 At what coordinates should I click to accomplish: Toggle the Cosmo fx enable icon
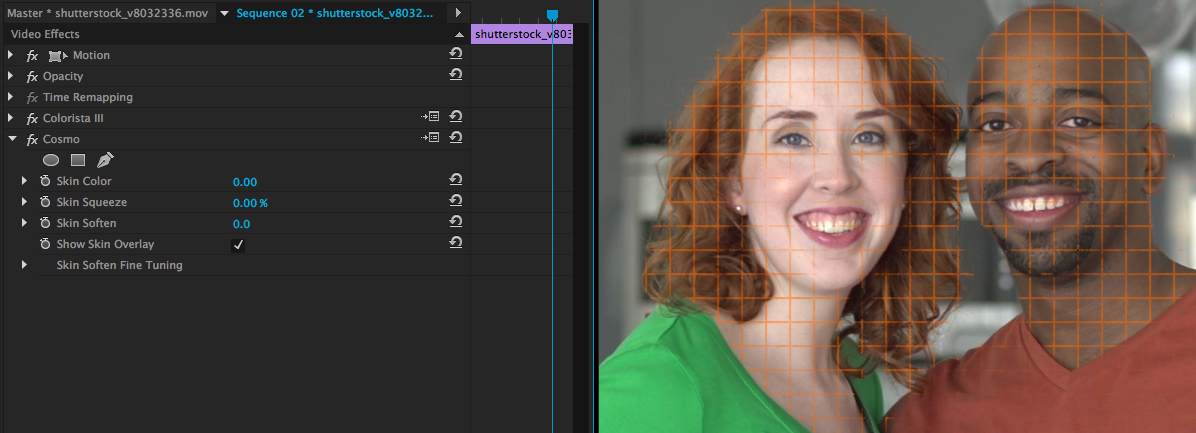pos(32,140)
